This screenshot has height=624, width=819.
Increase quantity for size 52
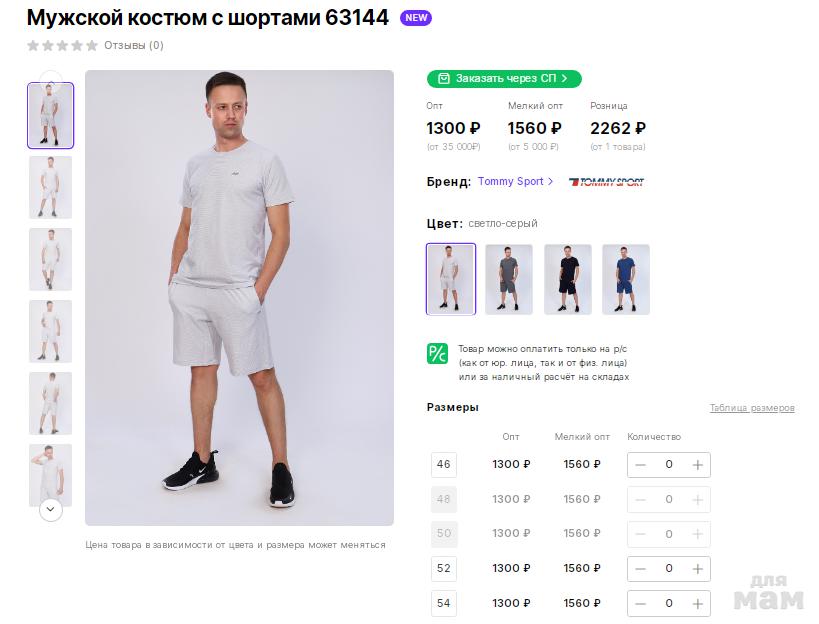697,569
